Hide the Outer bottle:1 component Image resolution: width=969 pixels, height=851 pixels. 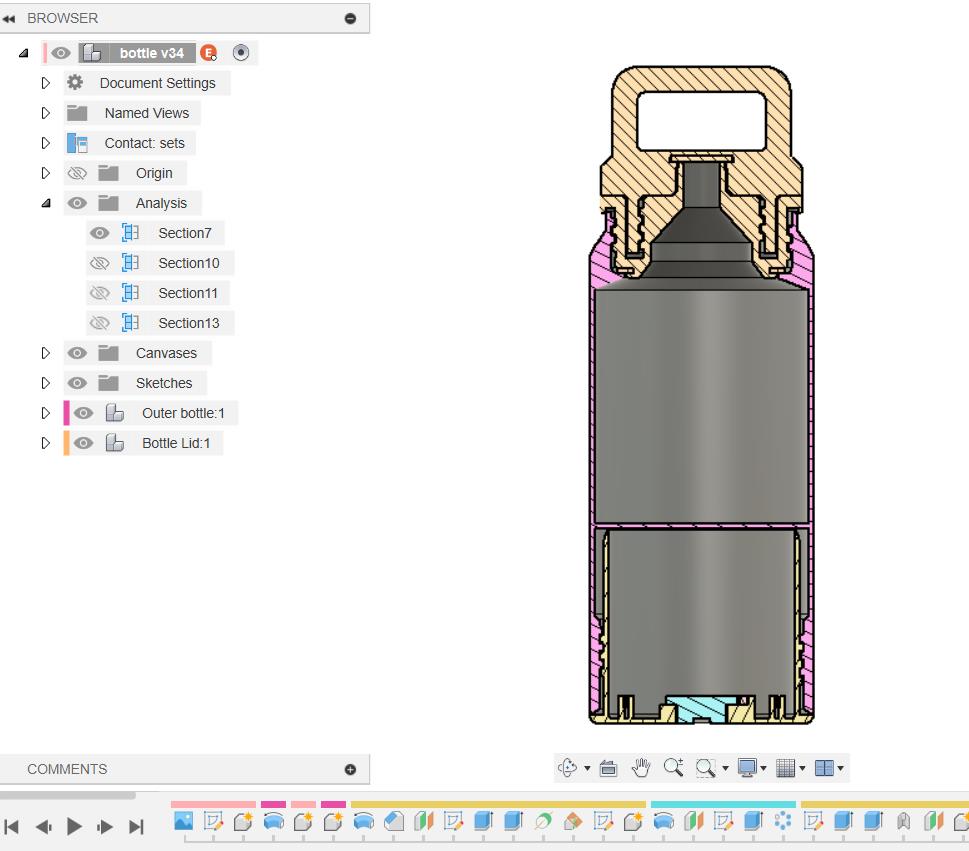tap(83, 412)
